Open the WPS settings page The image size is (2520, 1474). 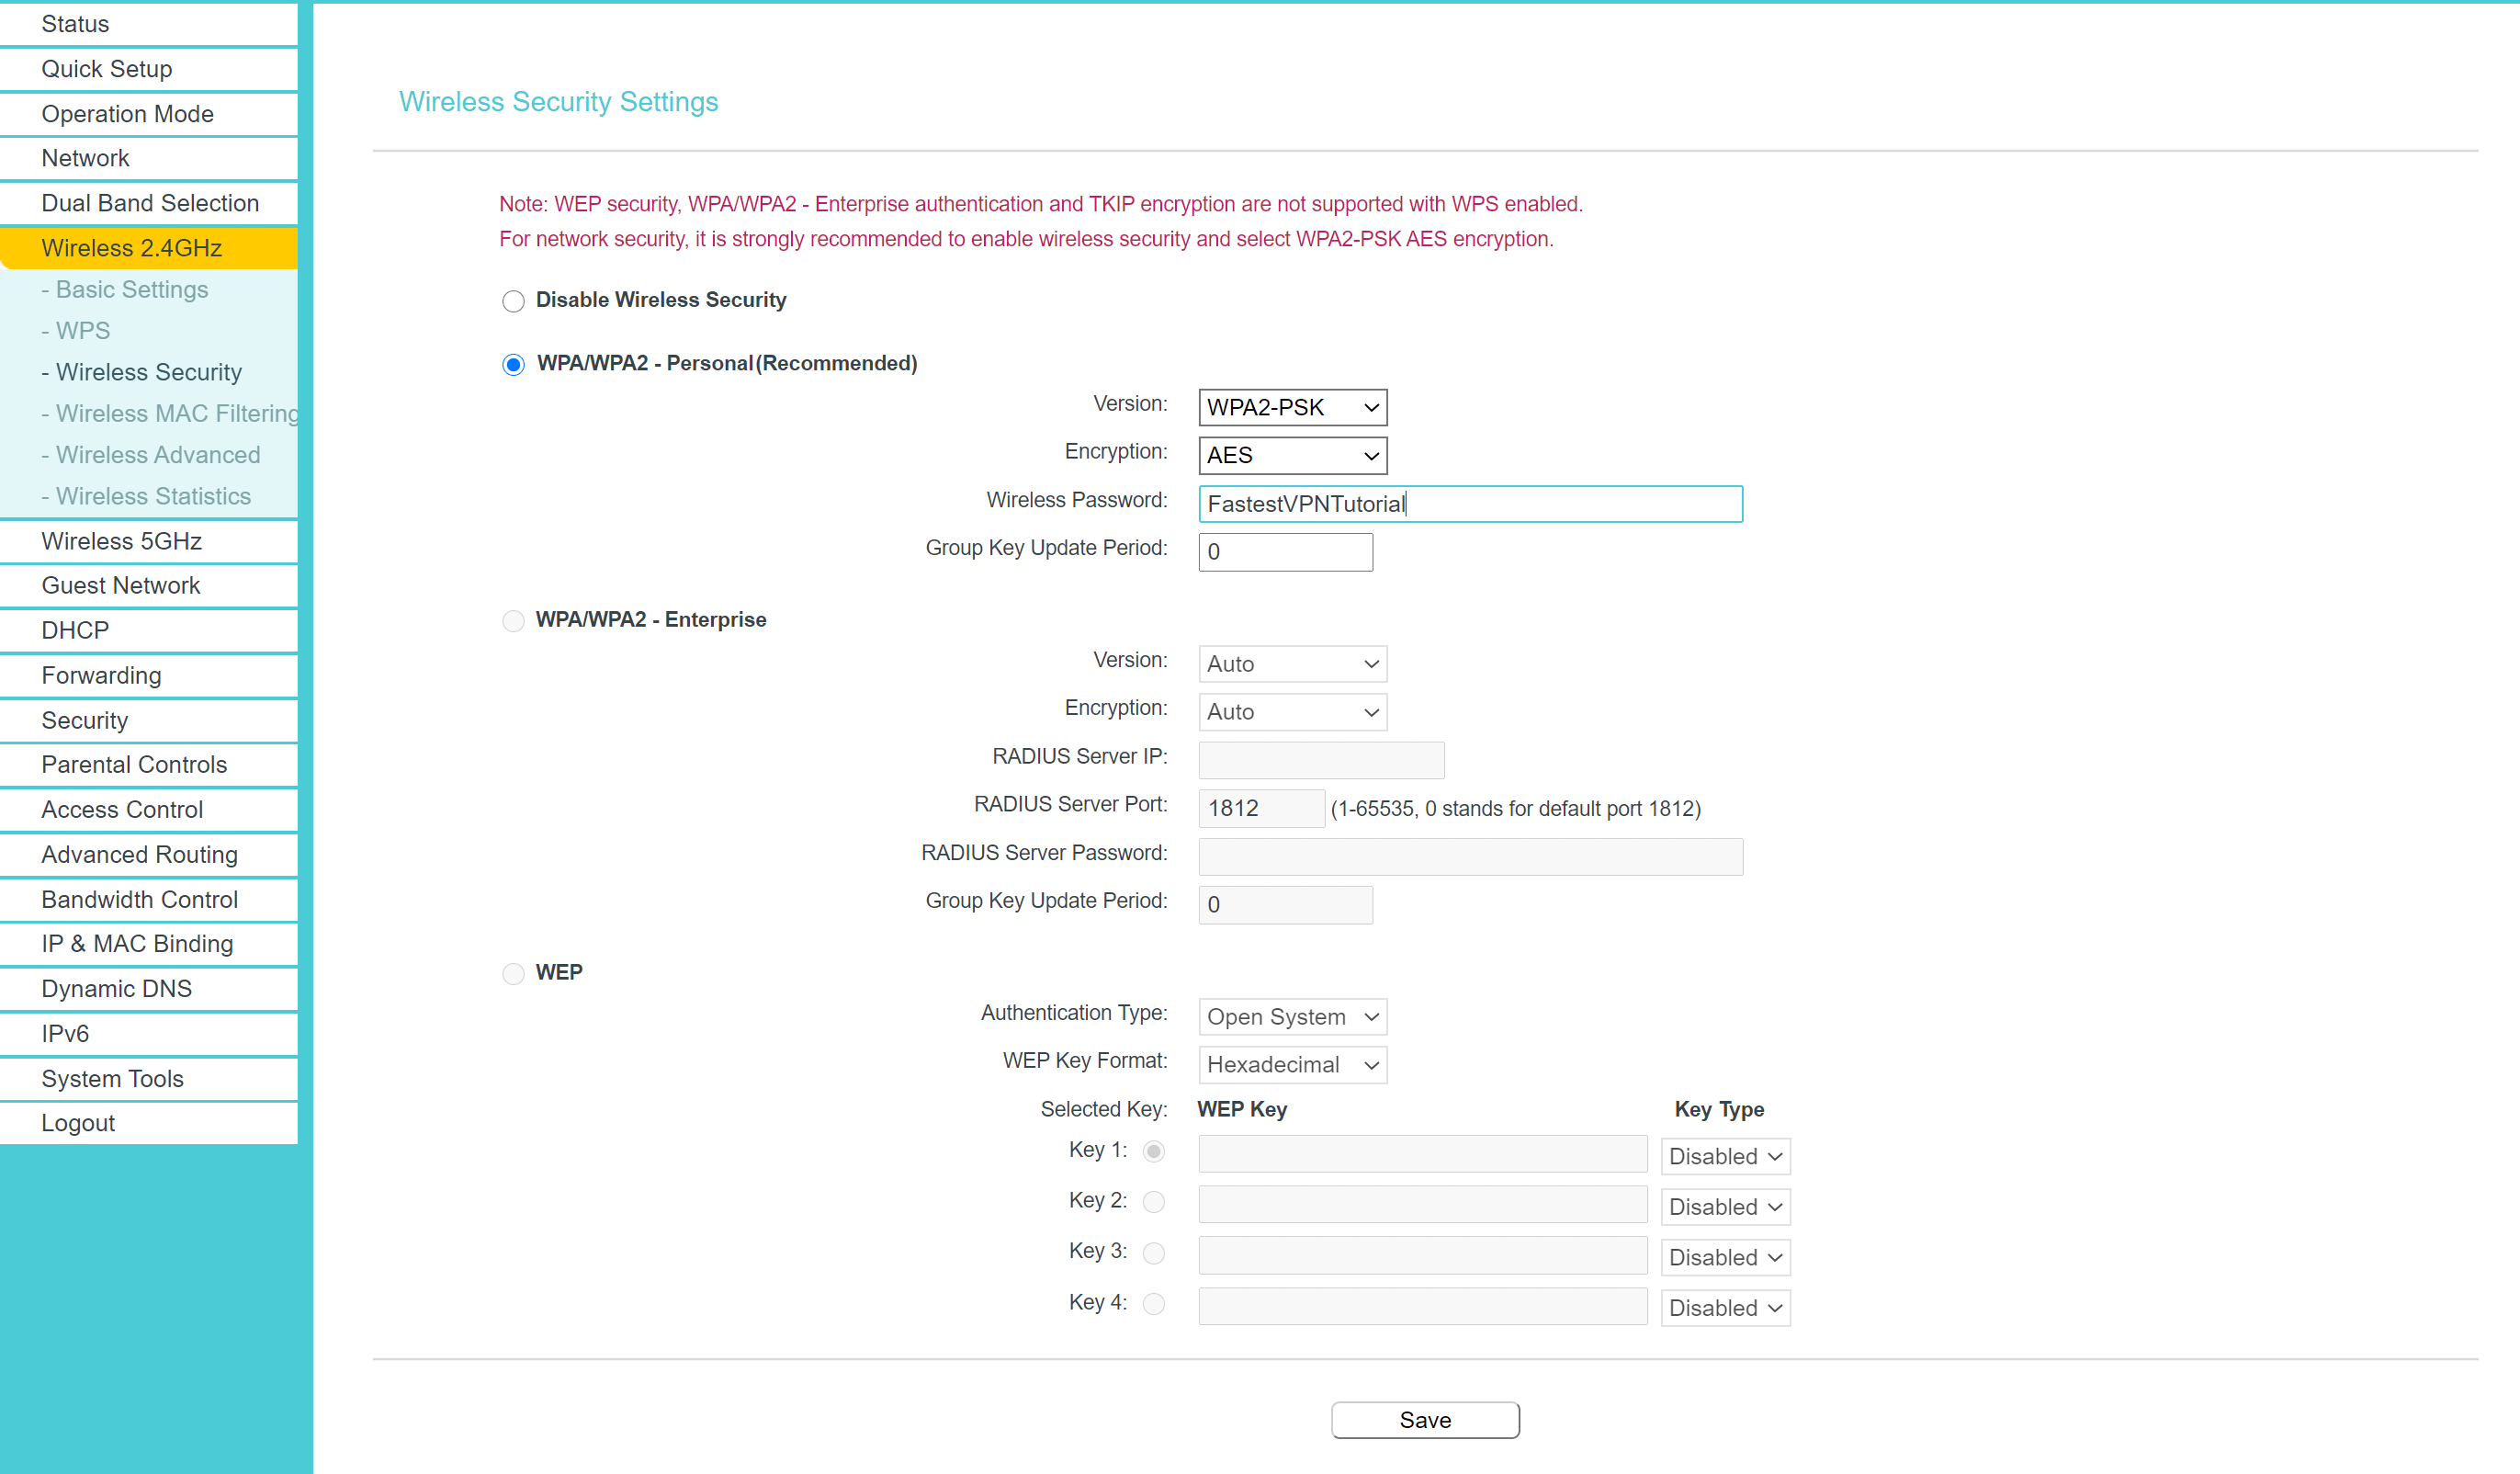82,330
